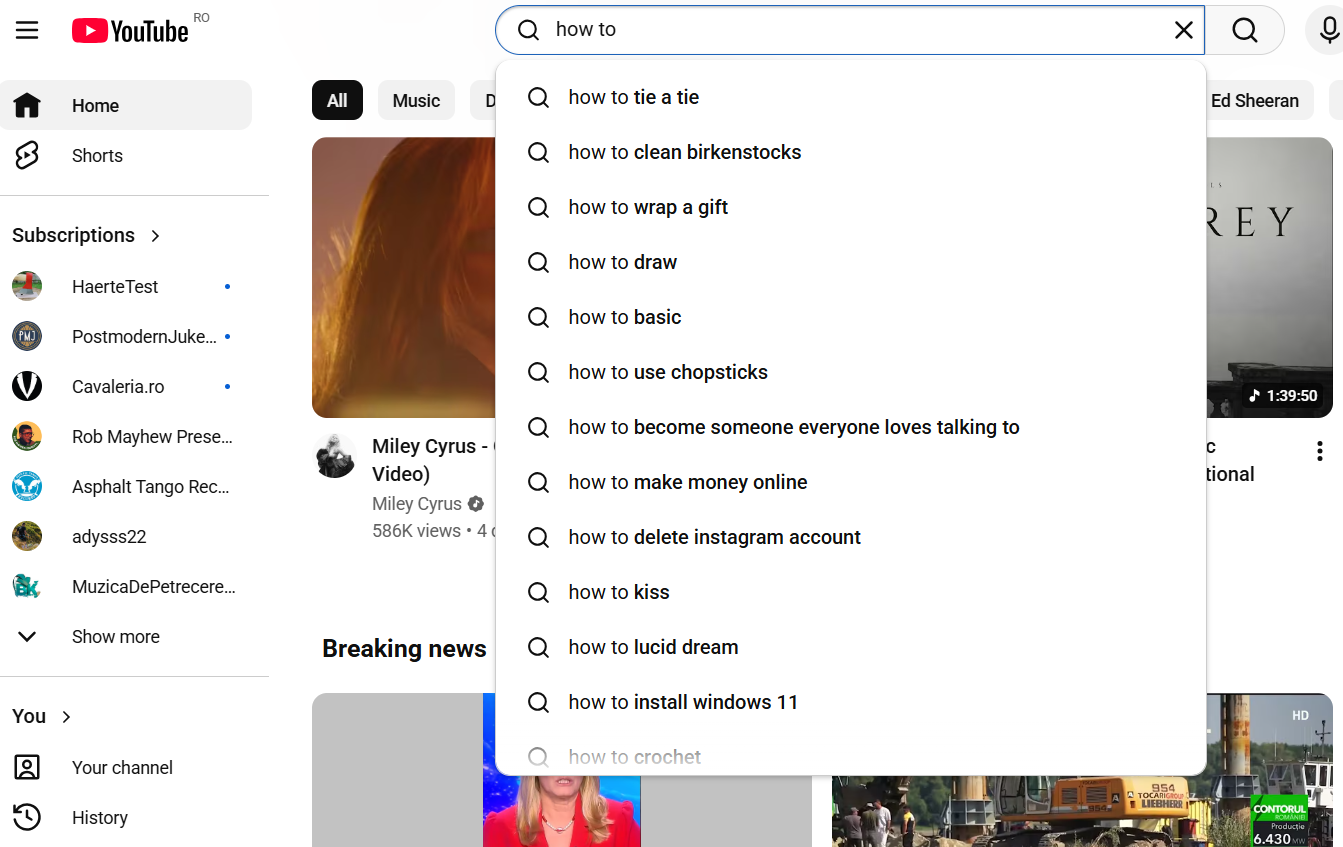Go to Miley Cyrus channel name link
This screenshot has height=847, width=1343.
[x=417, y=504]
